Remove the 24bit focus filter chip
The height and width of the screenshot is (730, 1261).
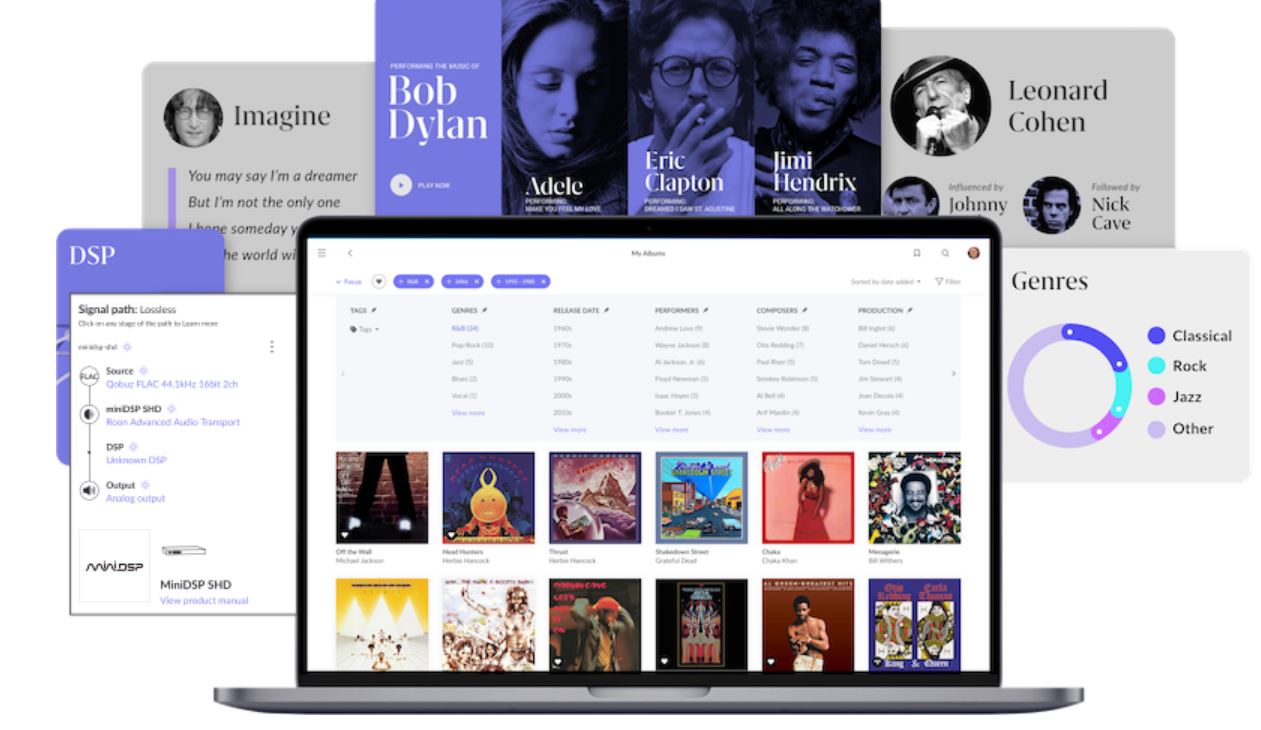476,282
